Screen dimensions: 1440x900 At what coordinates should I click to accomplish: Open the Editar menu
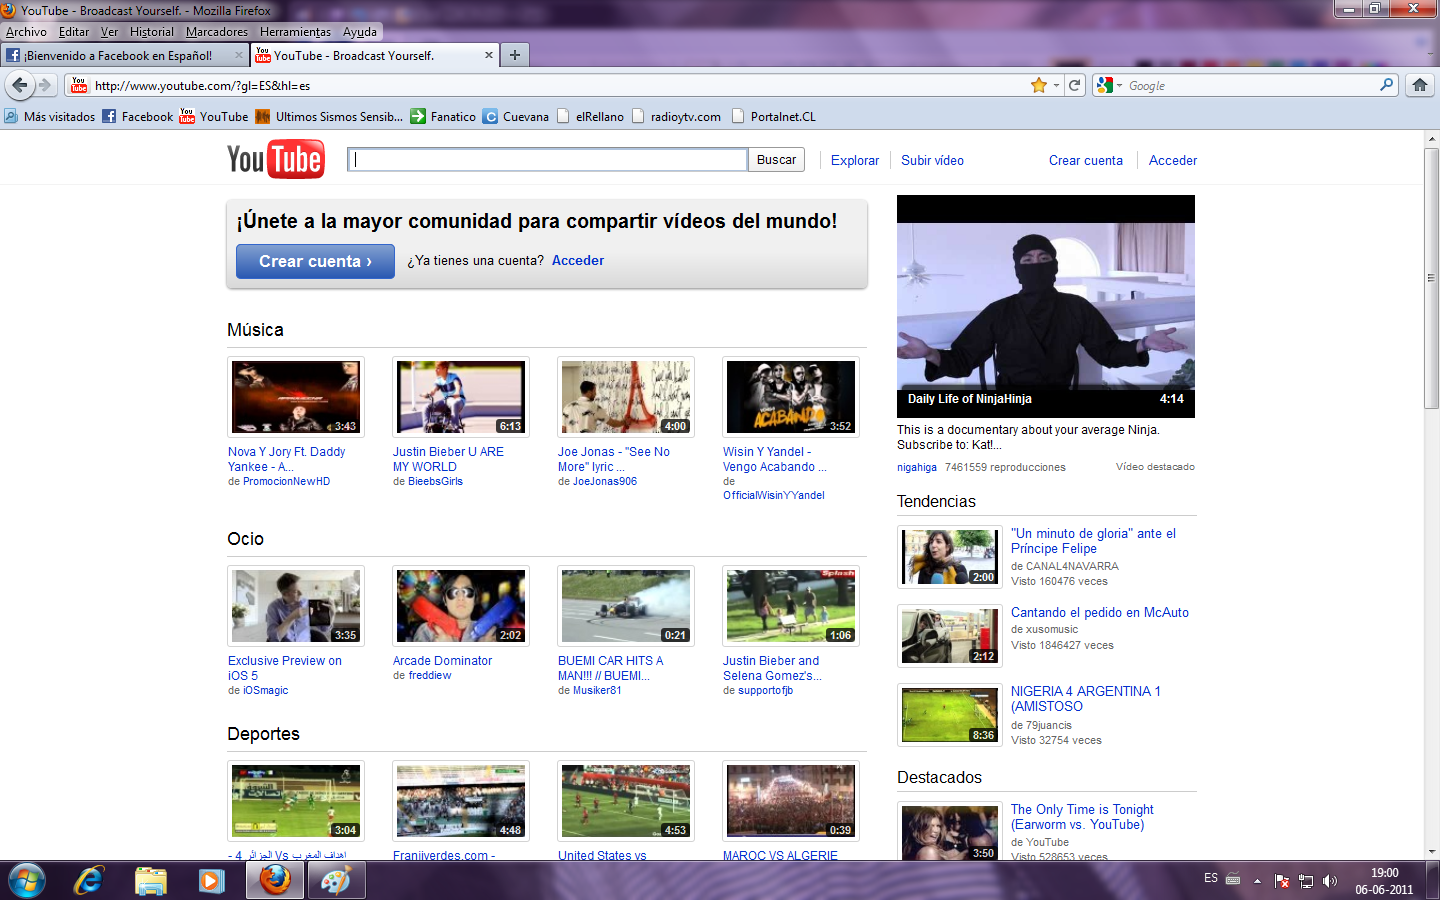[74, 32]
